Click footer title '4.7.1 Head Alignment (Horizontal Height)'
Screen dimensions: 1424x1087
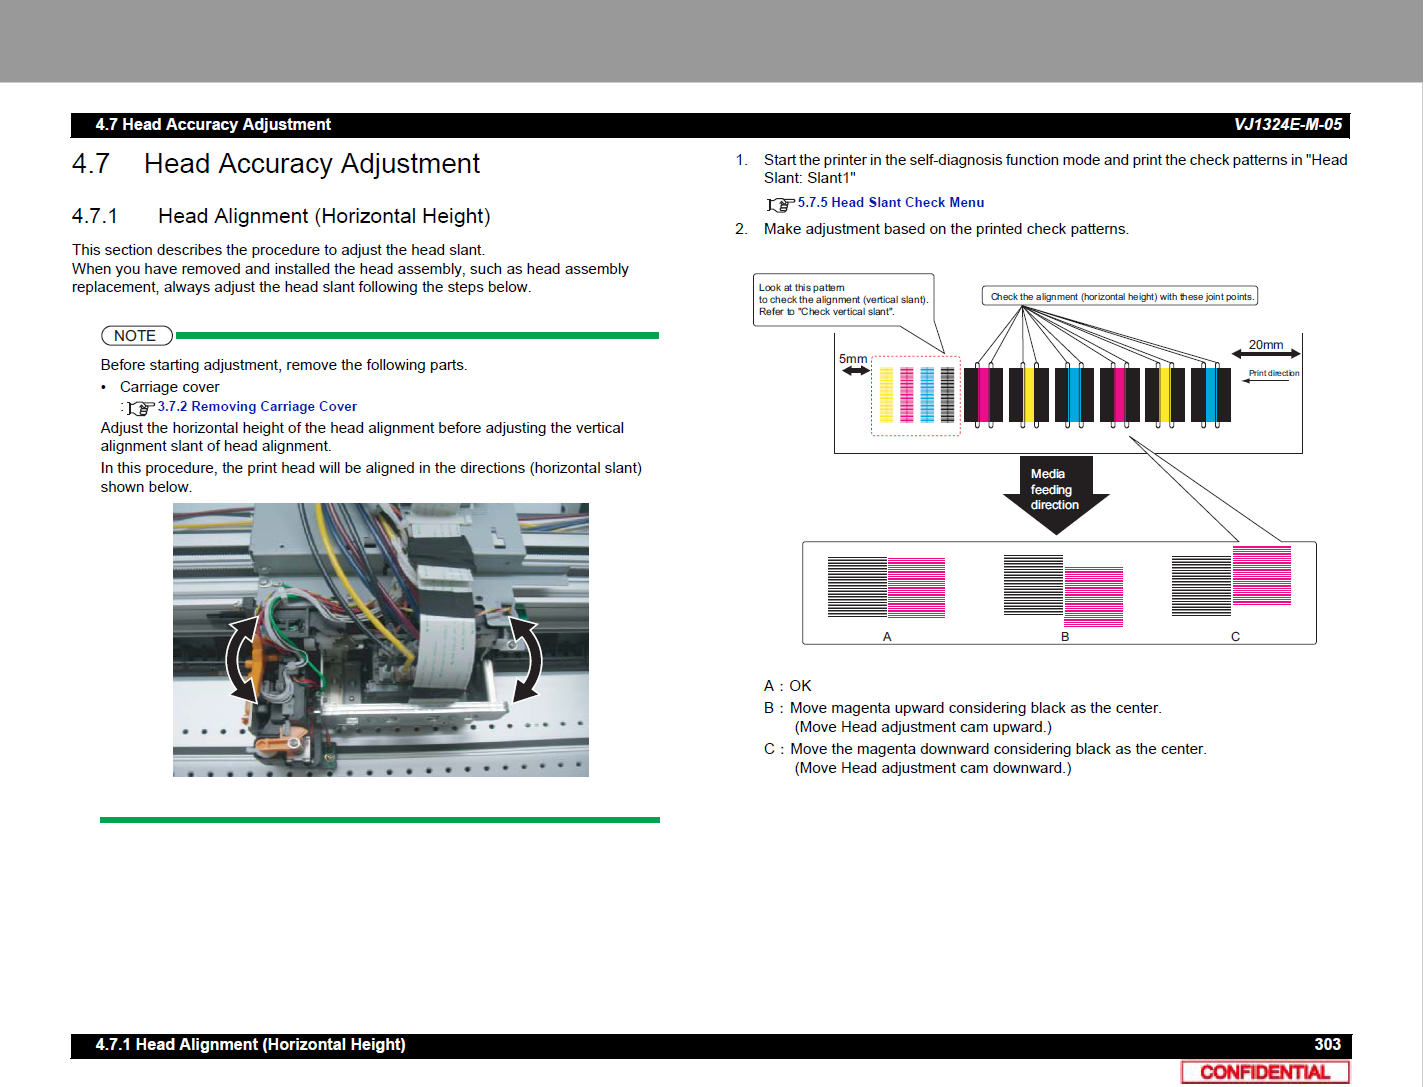click(x=250, y=1045)
